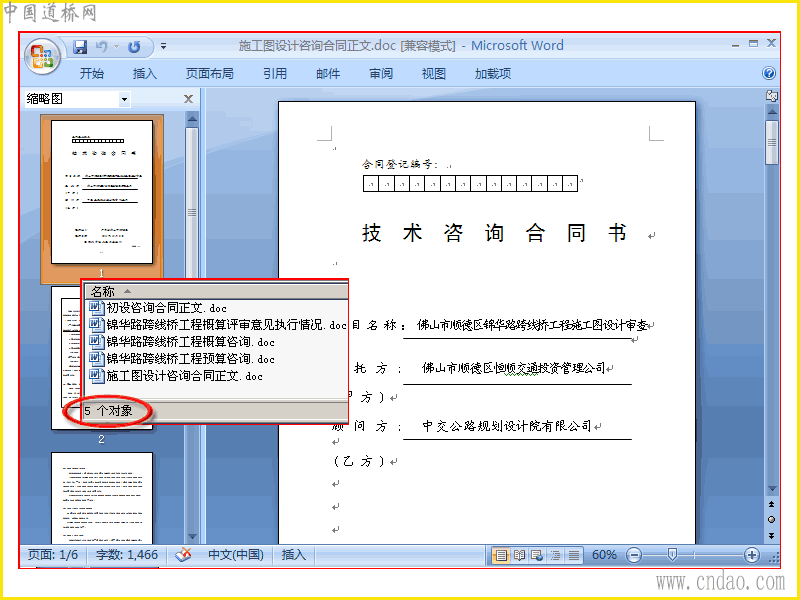Open the 插入 ribbon tab
The height and width of the screenshot is (600, 800).
click(x=144, y=73)
